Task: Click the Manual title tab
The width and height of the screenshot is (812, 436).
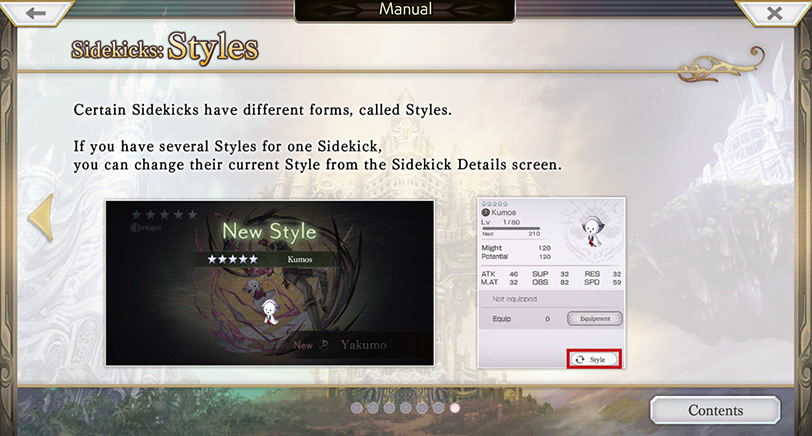Action: click(405, 10)
